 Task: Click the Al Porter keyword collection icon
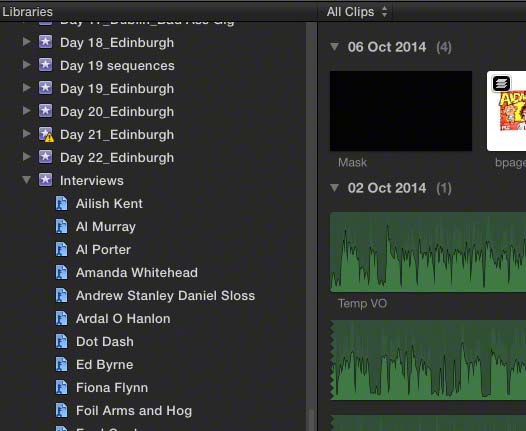coord(61,250)
